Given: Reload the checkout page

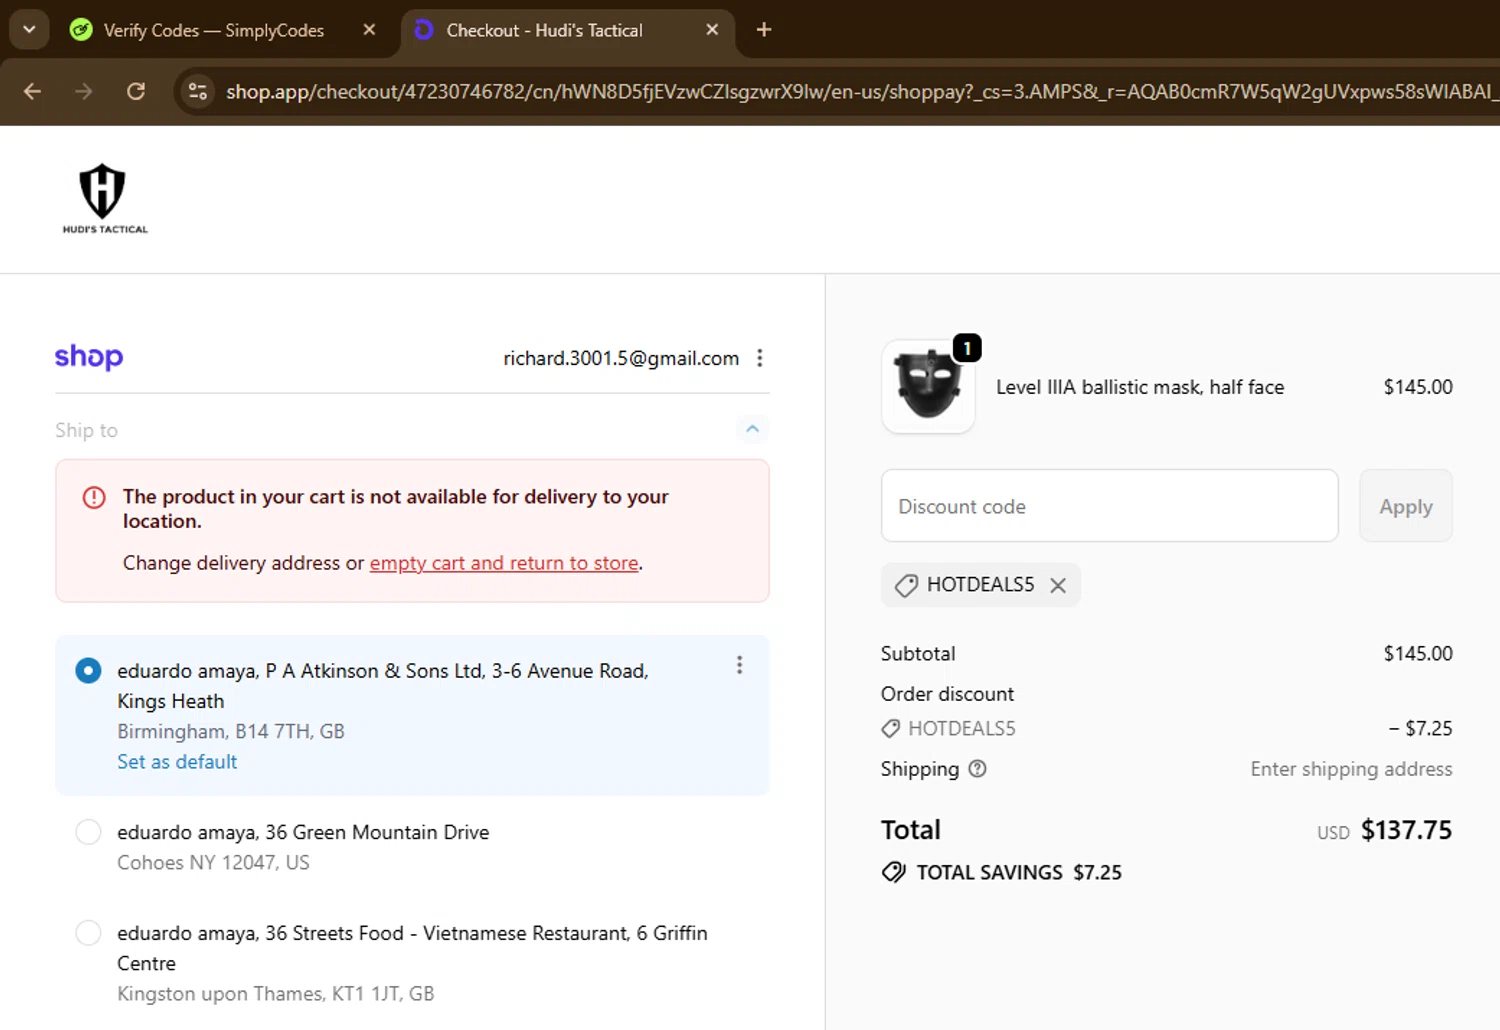Looking at the screenshot, I should click(x=136, y=91).
